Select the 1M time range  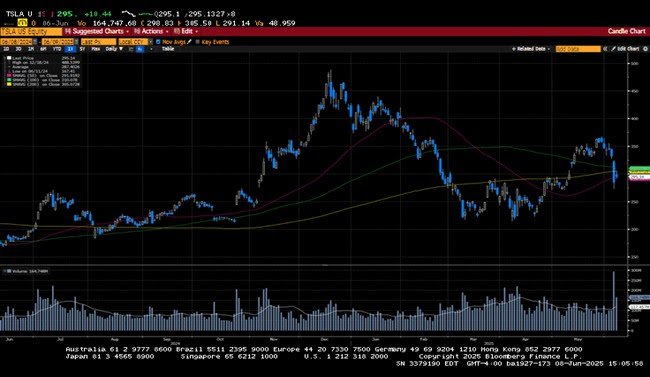click(31, 49)
